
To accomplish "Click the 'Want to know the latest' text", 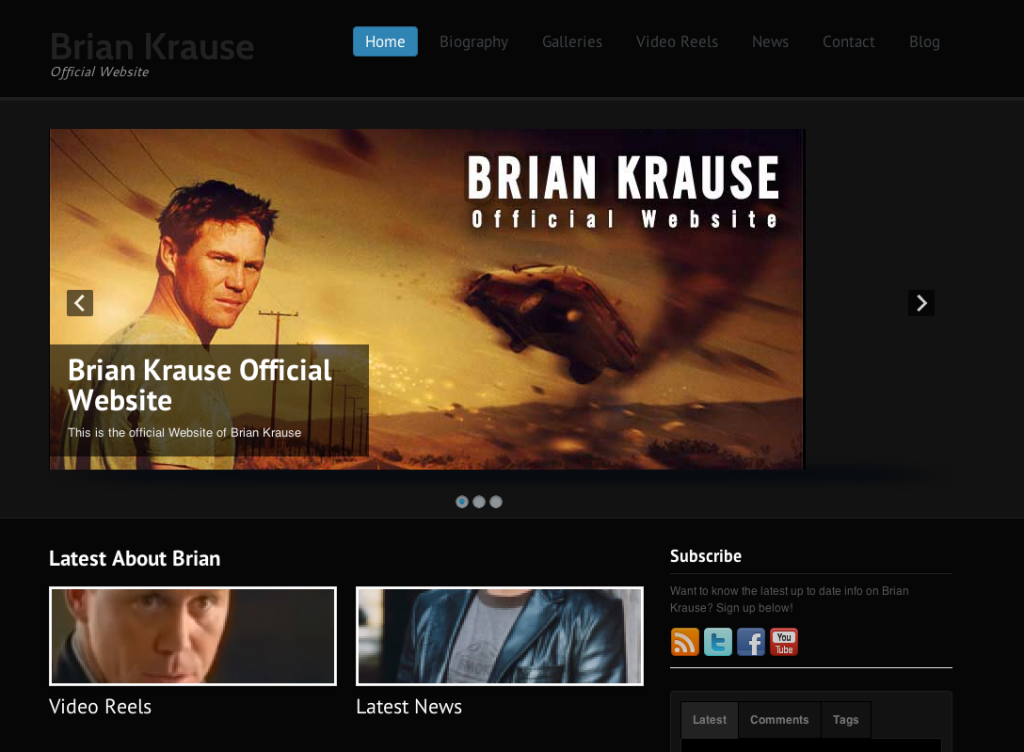I will click(789, 599).
